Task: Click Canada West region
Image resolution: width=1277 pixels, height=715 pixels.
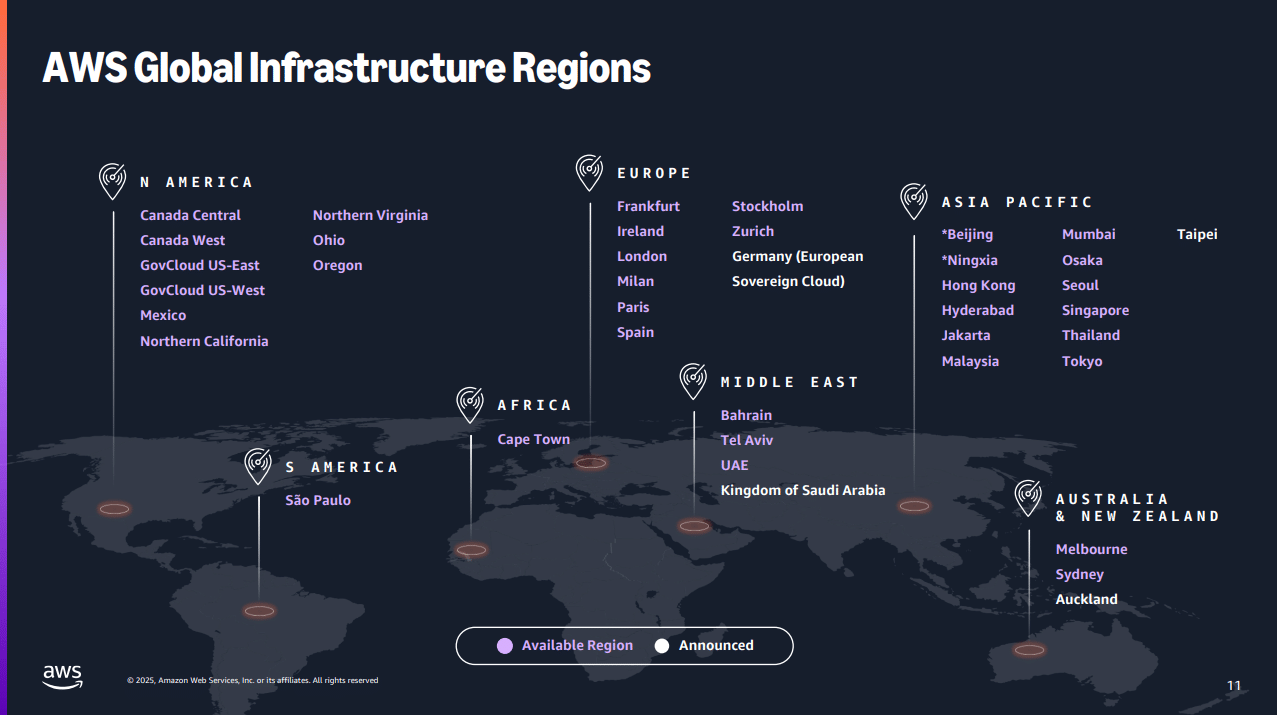Action: (x=182, y=240)
